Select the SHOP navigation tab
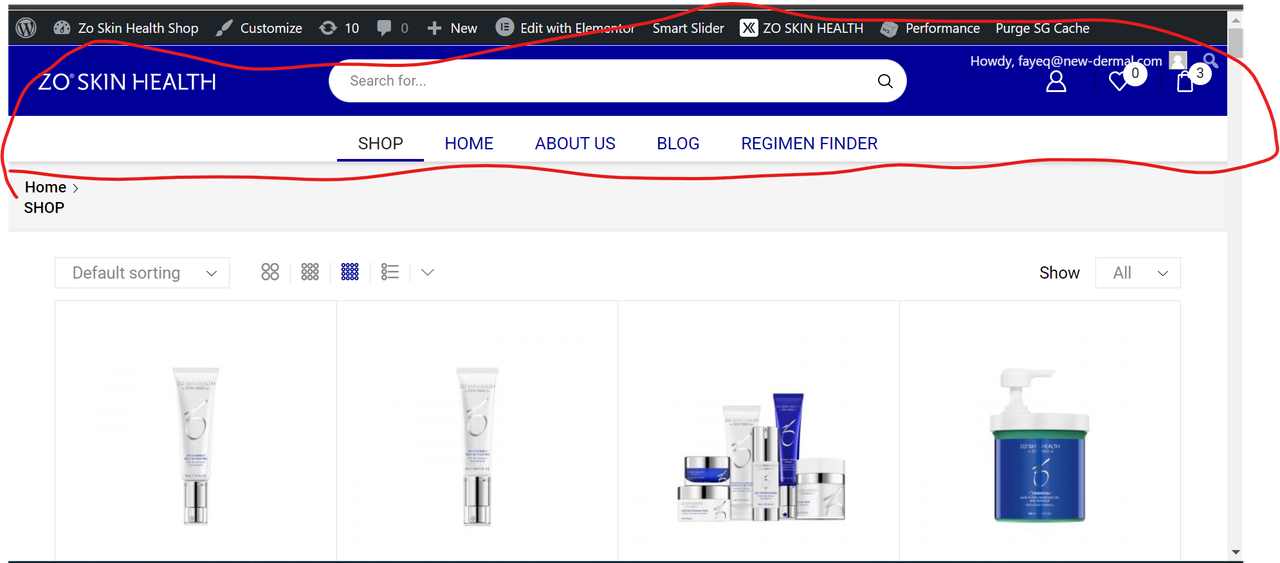Screen dimensions: 1280x563 (x=381, y=143)
